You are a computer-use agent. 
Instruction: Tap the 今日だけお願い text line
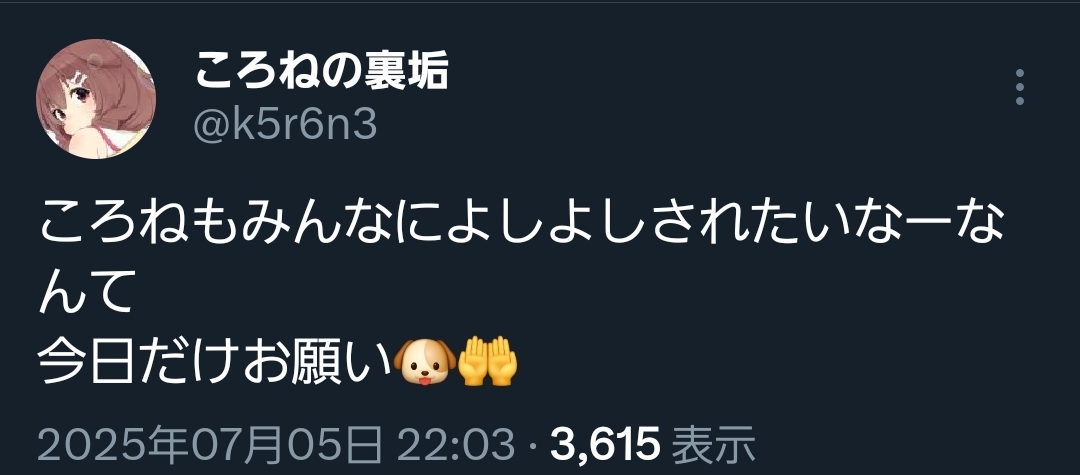[214, 361]
